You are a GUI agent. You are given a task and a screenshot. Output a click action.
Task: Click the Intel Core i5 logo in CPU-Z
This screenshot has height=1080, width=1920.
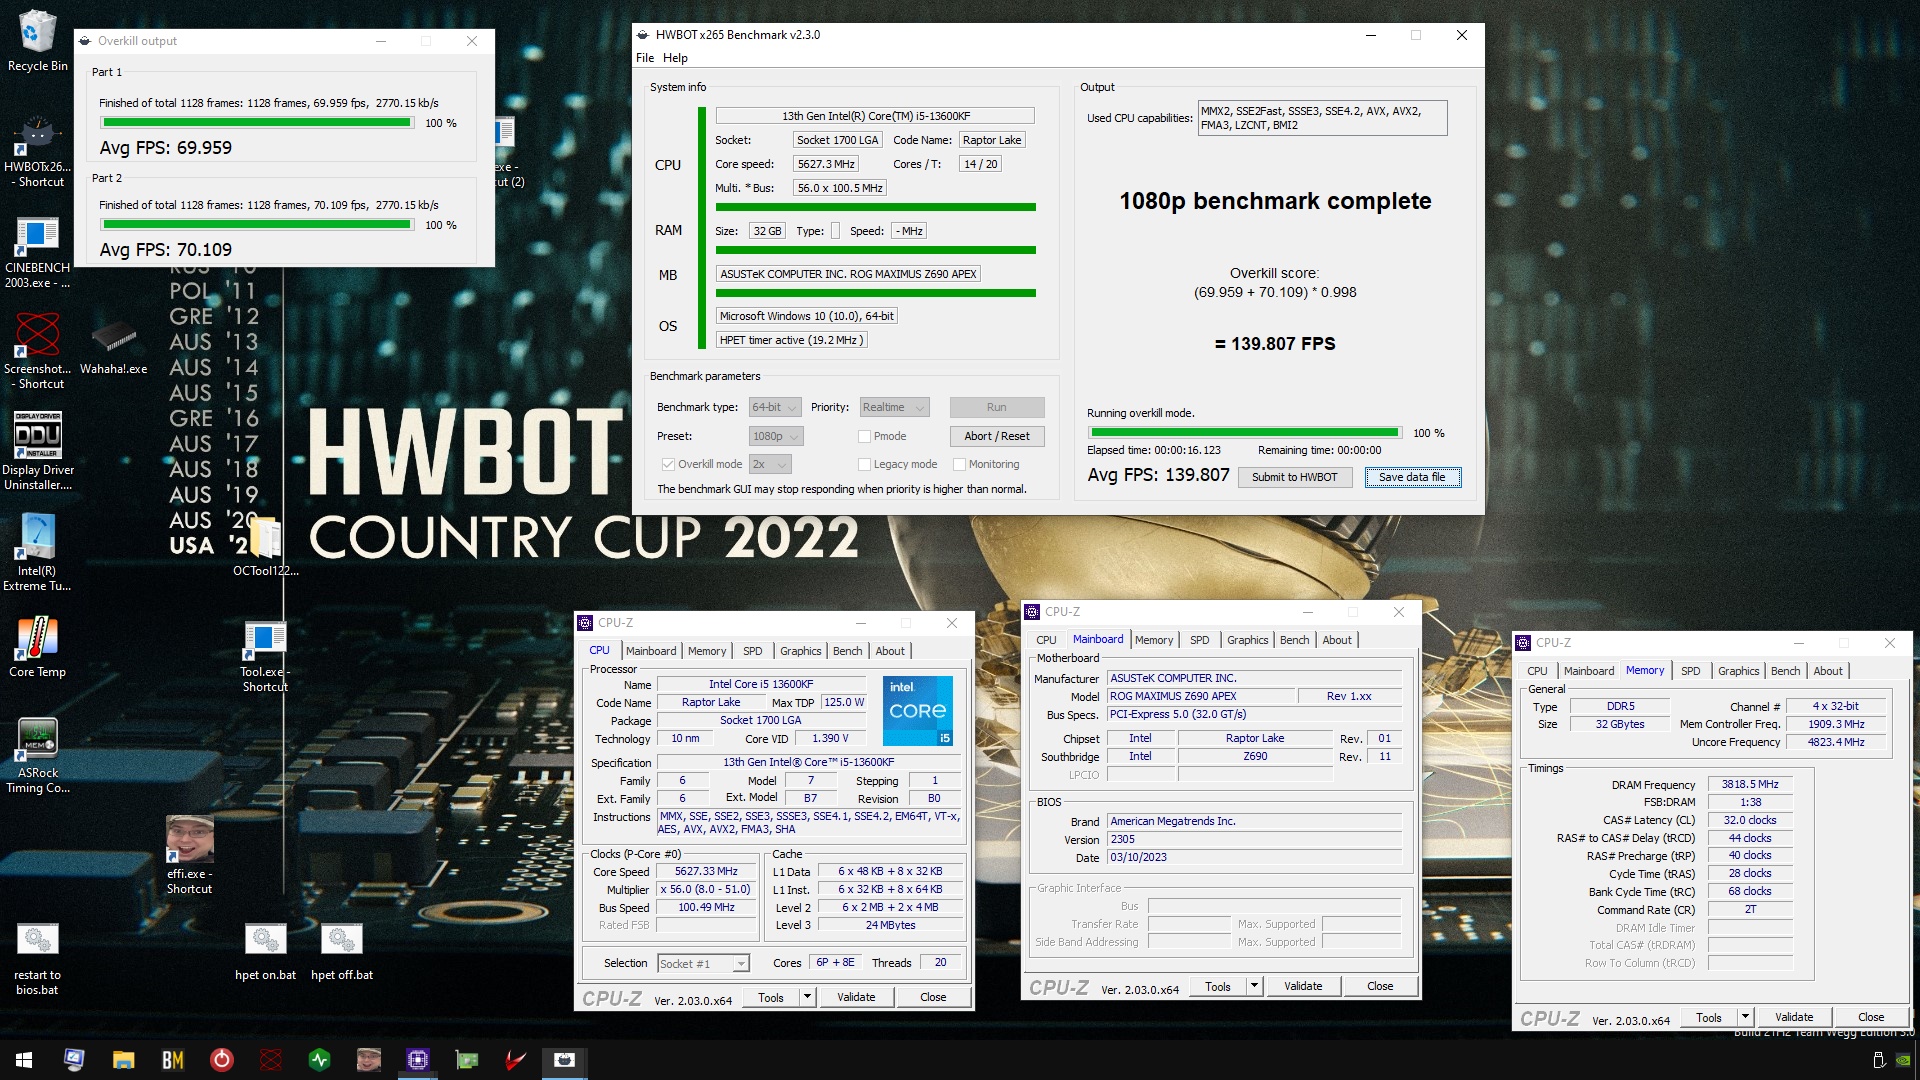point(918,710)
